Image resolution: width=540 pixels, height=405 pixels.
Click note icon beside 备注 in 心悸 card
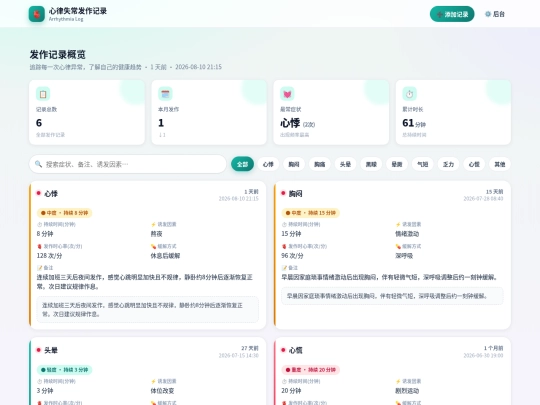pos(39,268)
